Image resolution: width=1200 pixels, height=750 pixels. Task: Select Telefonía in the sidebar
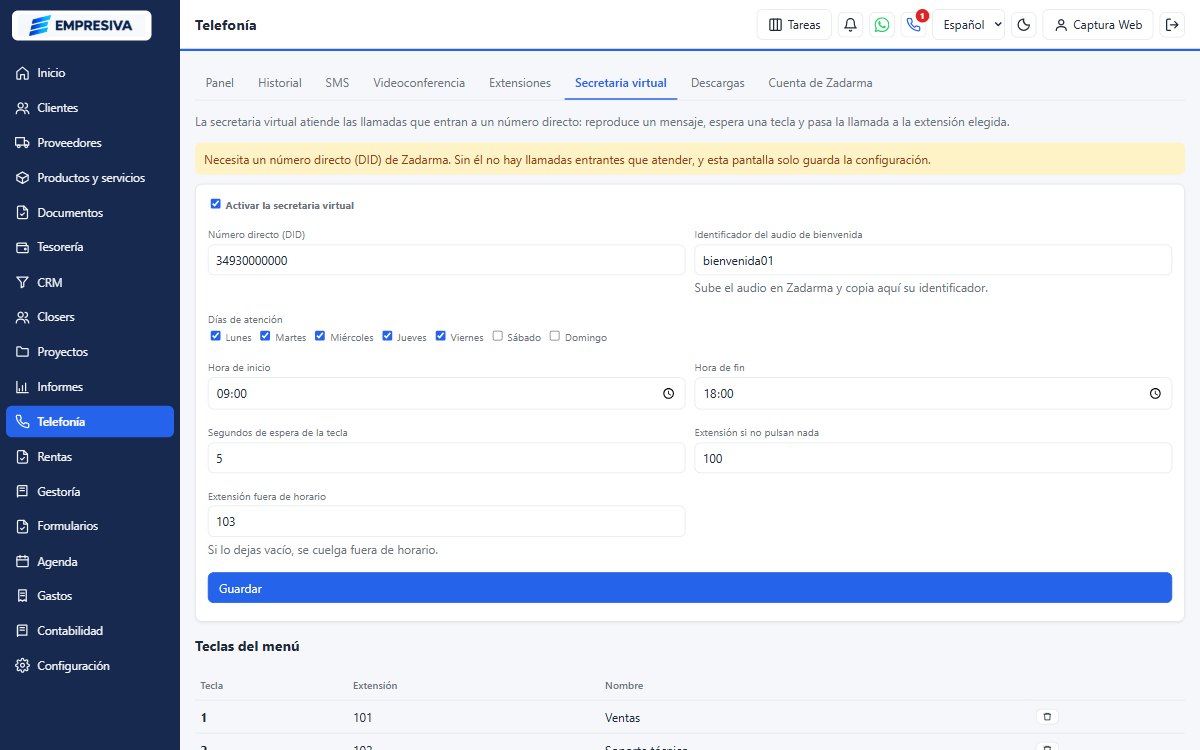(x=90, y=422)
